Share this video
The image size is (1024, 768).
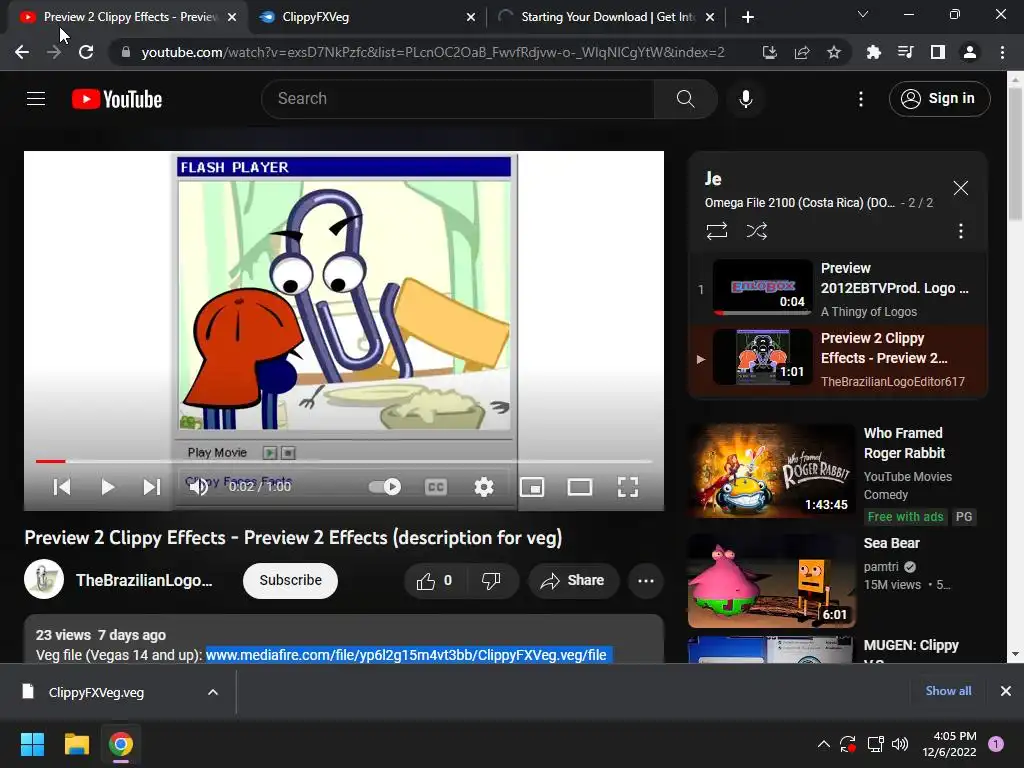[x=573, y=581]
